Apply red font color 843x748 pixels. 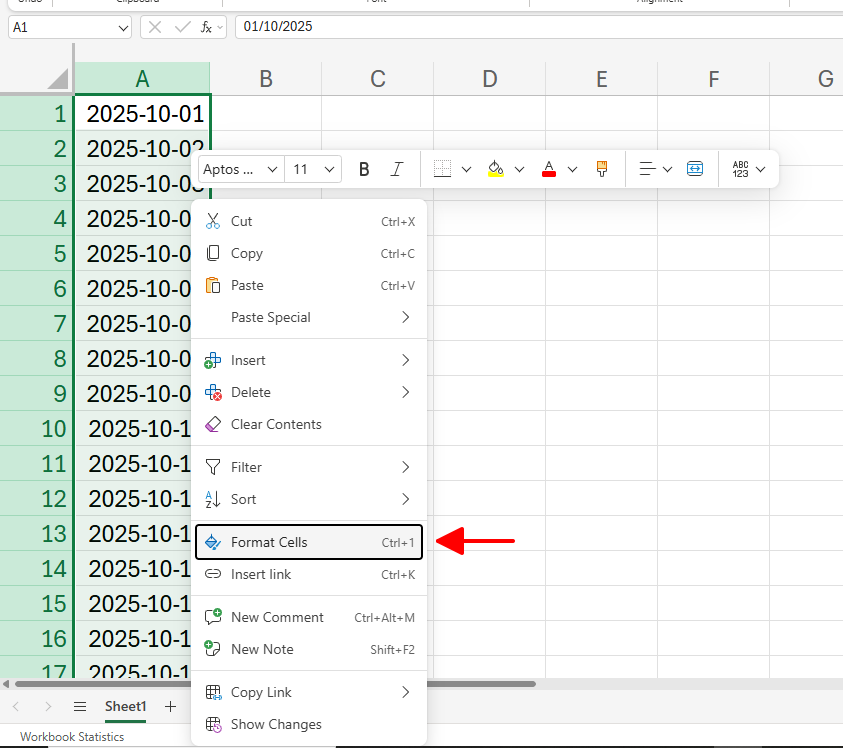(x=549, y=169)
